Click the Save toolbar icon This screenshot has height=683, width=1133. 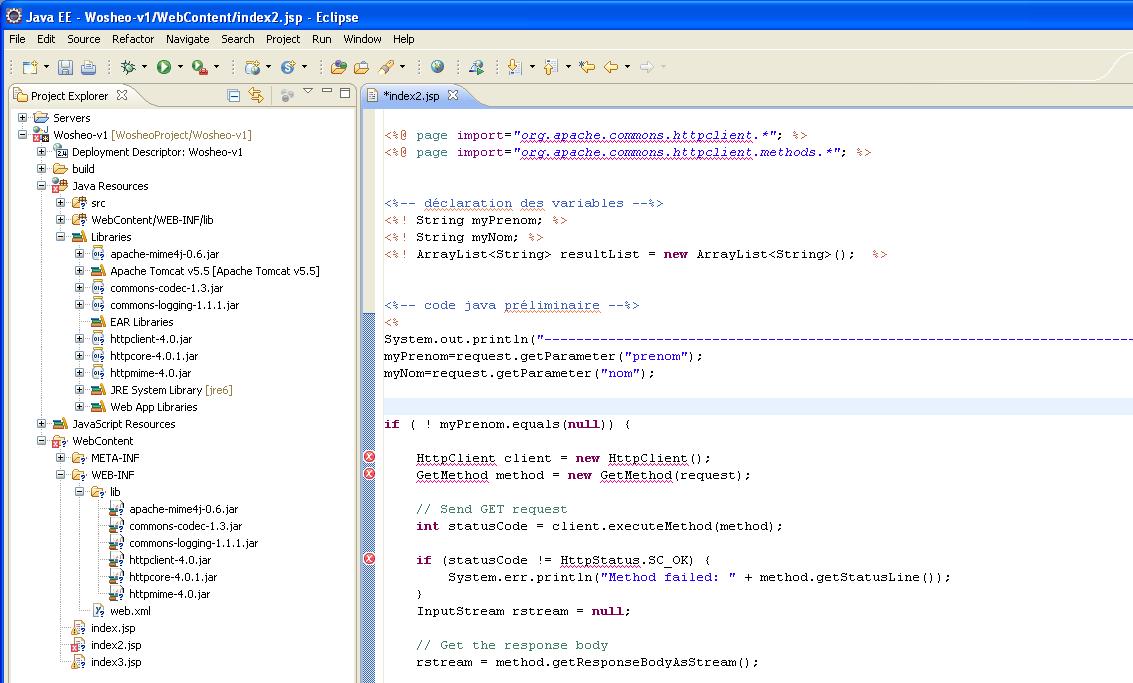tap(65, 67)
